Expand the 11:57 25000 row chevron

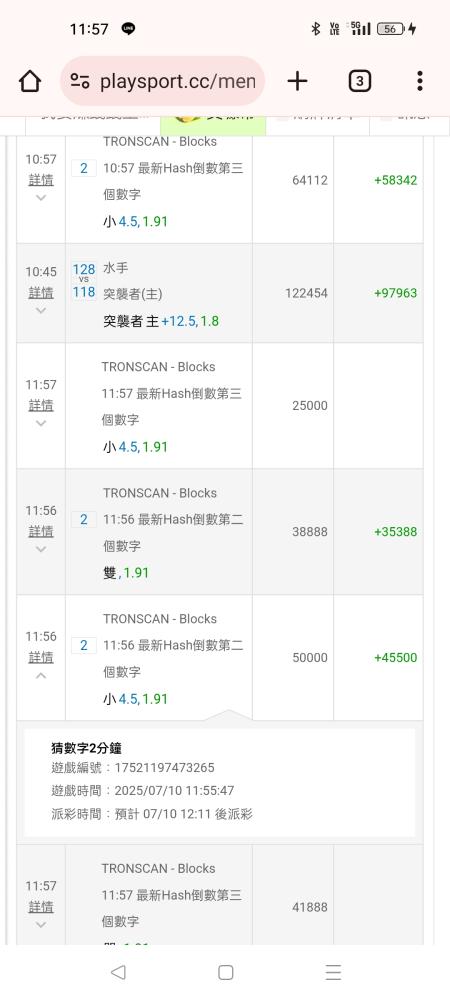(x=41, y=423)
